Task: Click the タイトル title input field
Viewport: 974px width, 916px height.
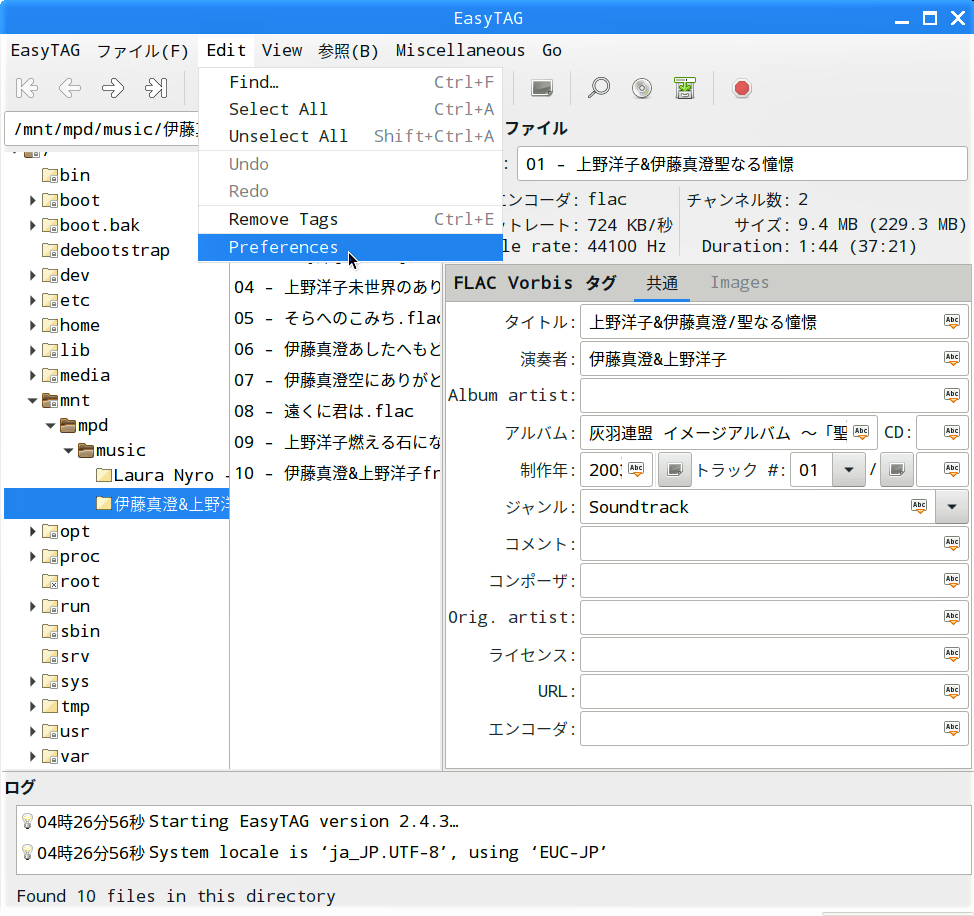Action: coord(774,322)
